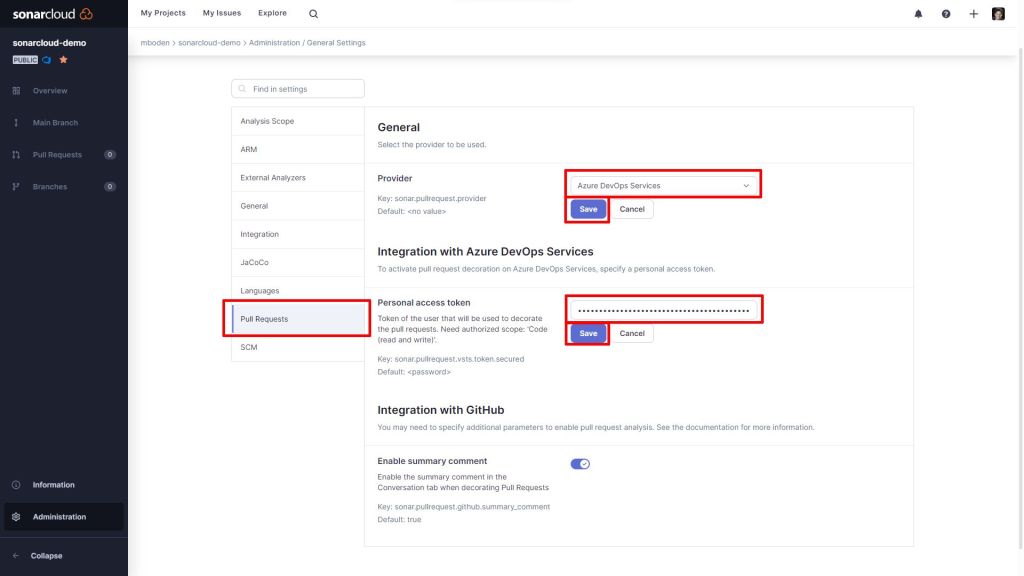This screenshot has height=576, width=1024.
Task: Toggle the Enable summary comment switch
Action: (x=580, y=463)
